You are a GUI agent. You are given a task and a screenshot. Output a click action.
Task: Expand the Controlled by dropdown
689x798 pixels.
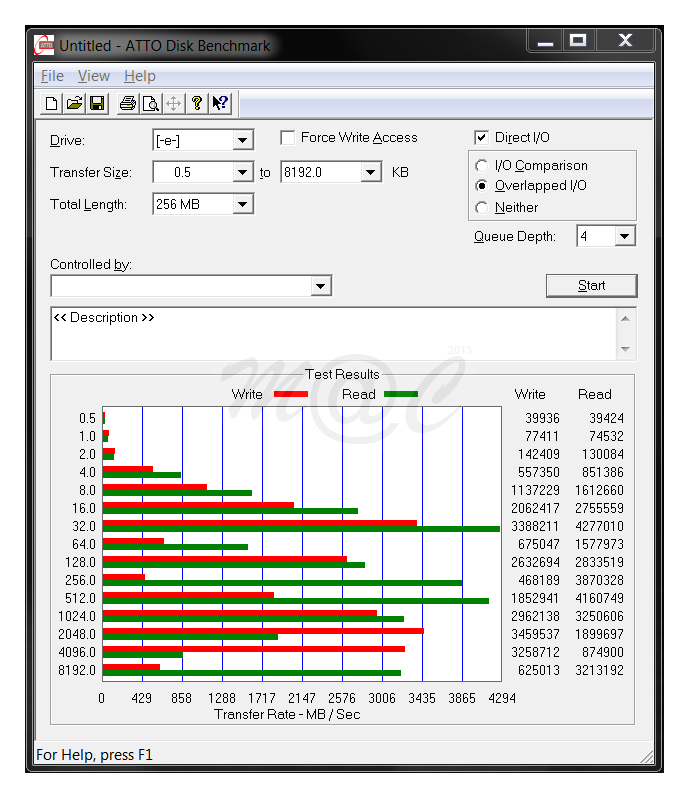click(321, 286)
